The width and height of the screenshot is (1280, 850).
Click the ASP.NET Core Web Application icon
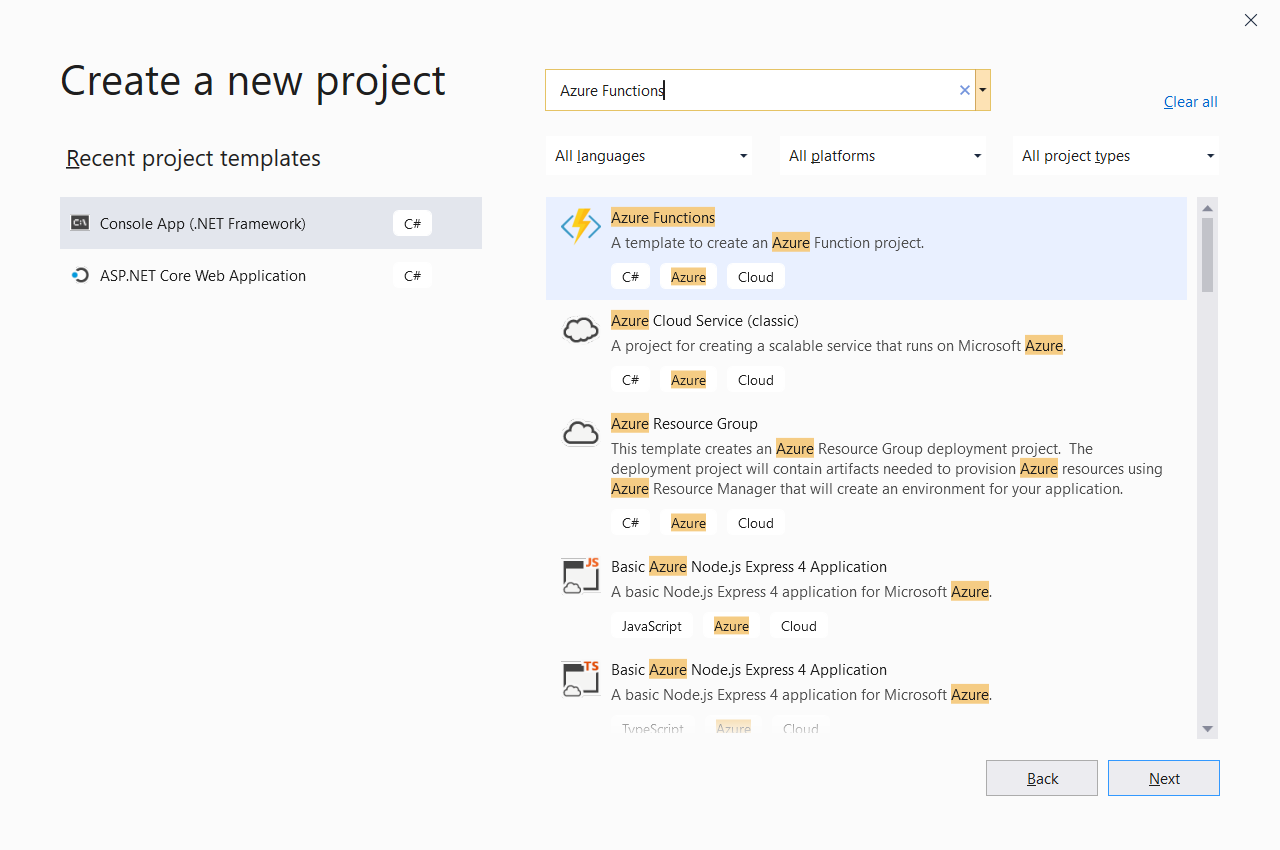point(80,275)
